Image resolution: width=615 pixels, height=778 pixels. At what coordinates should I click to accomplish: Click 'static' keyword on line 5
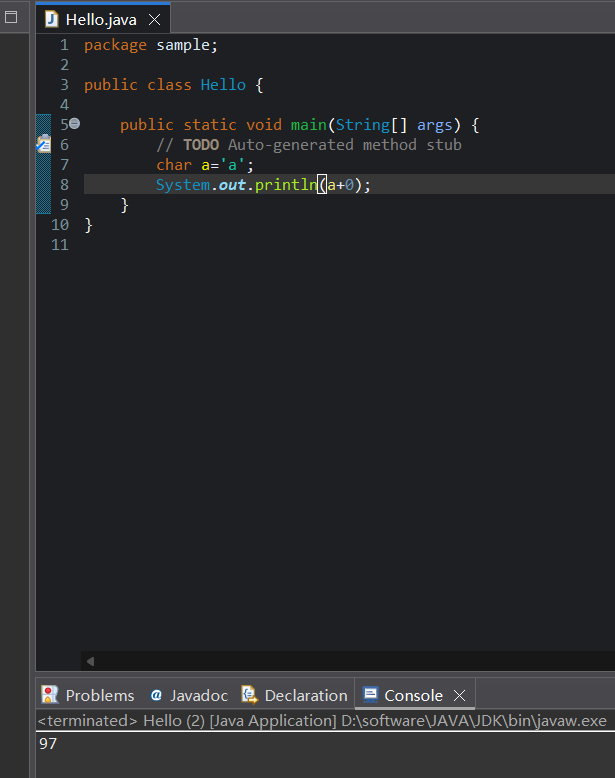pos(210,125)
